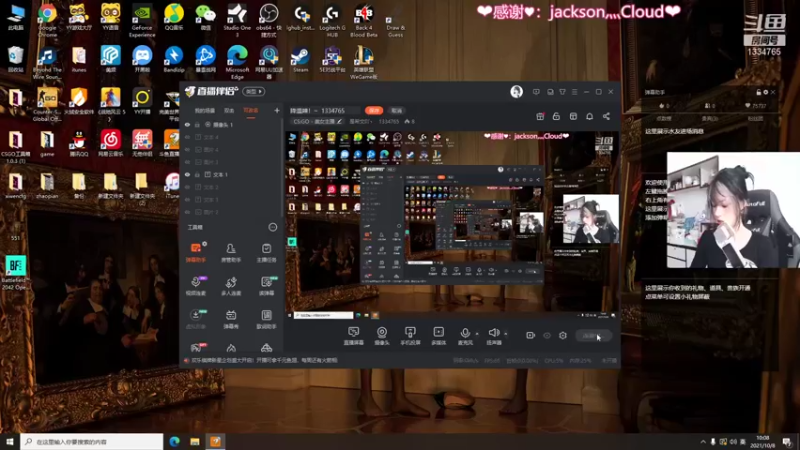This screenshot has height=450, width=800.
Task: Open Microsoft Edge from the taskbar
Action: (x=174, y=441)
